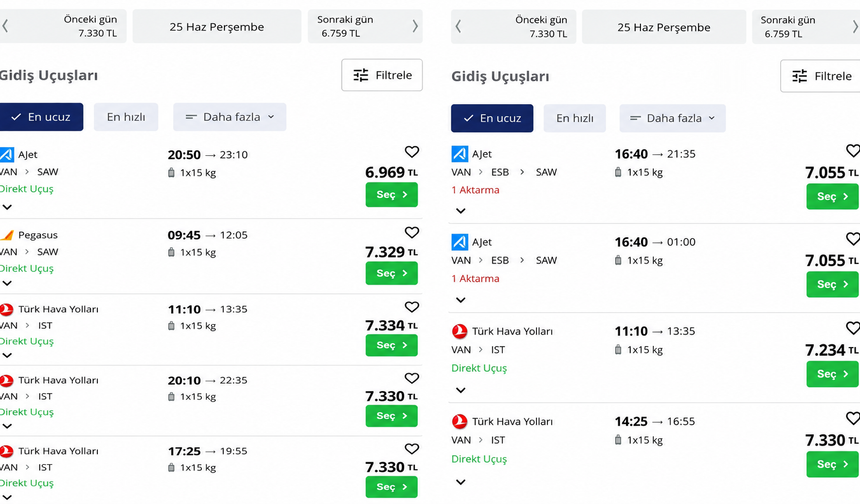Favorite the Pegasus 09:45 flight heart

pos(411,232)
